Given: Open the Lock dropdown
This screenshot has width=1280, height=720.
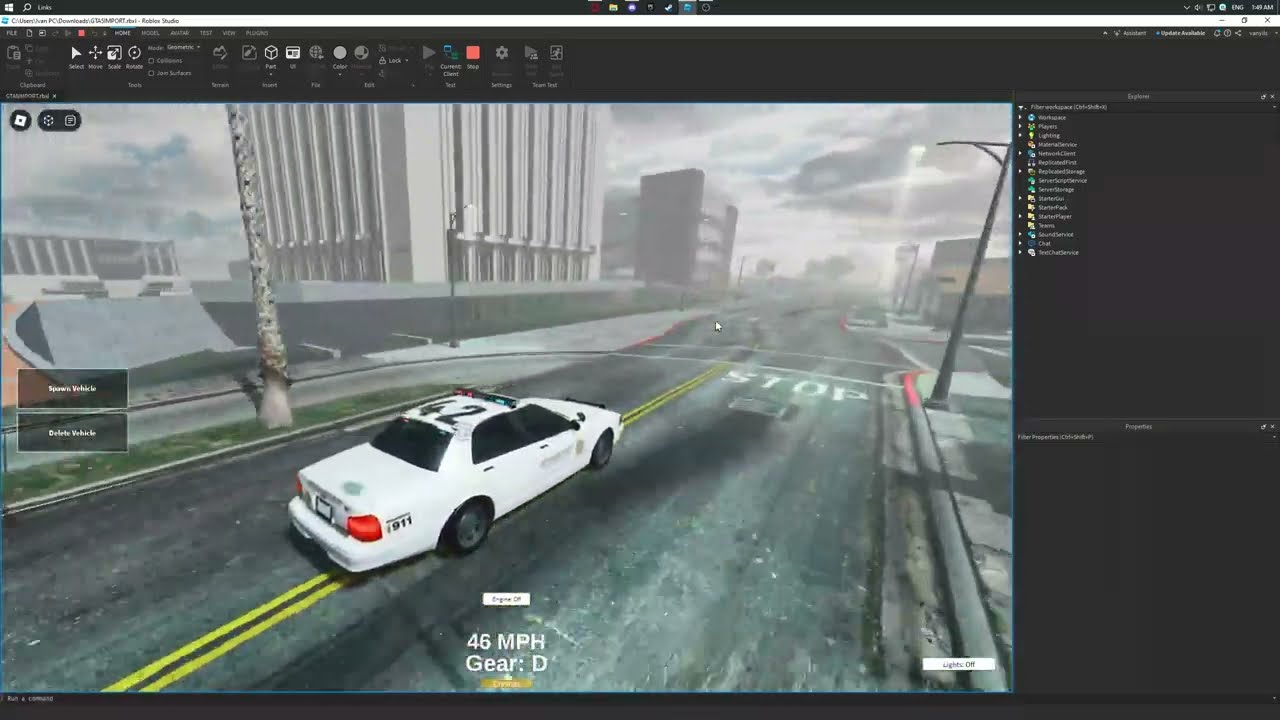Looking at the screenshot, I should tap(393, 60).
